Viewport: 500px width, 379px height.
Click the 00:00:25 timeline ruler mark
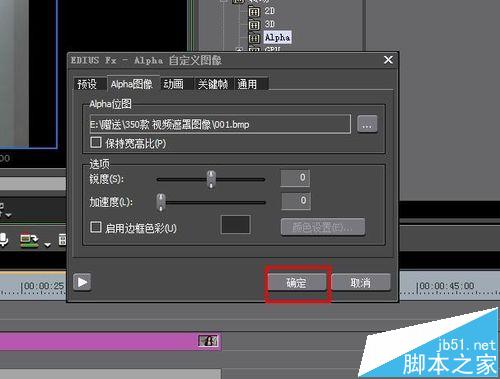(x=43, y=286)
